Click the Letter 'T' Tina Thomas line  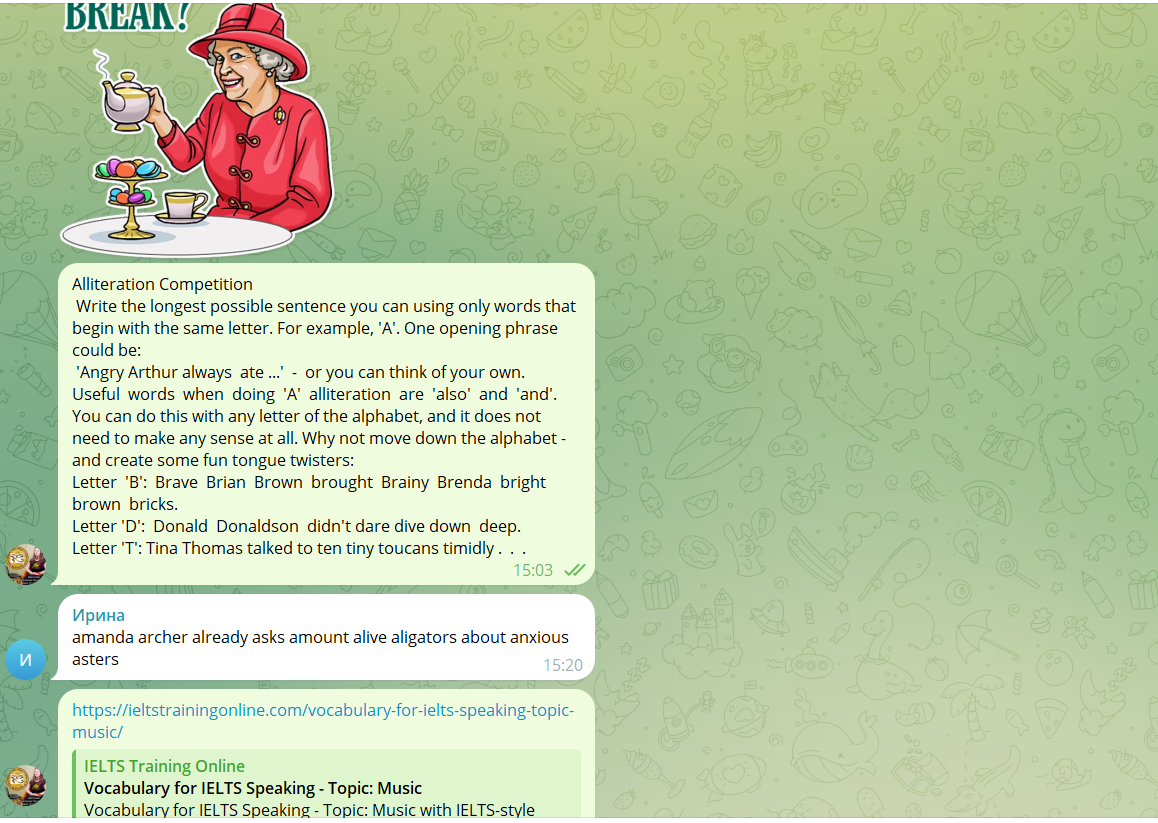299,548
